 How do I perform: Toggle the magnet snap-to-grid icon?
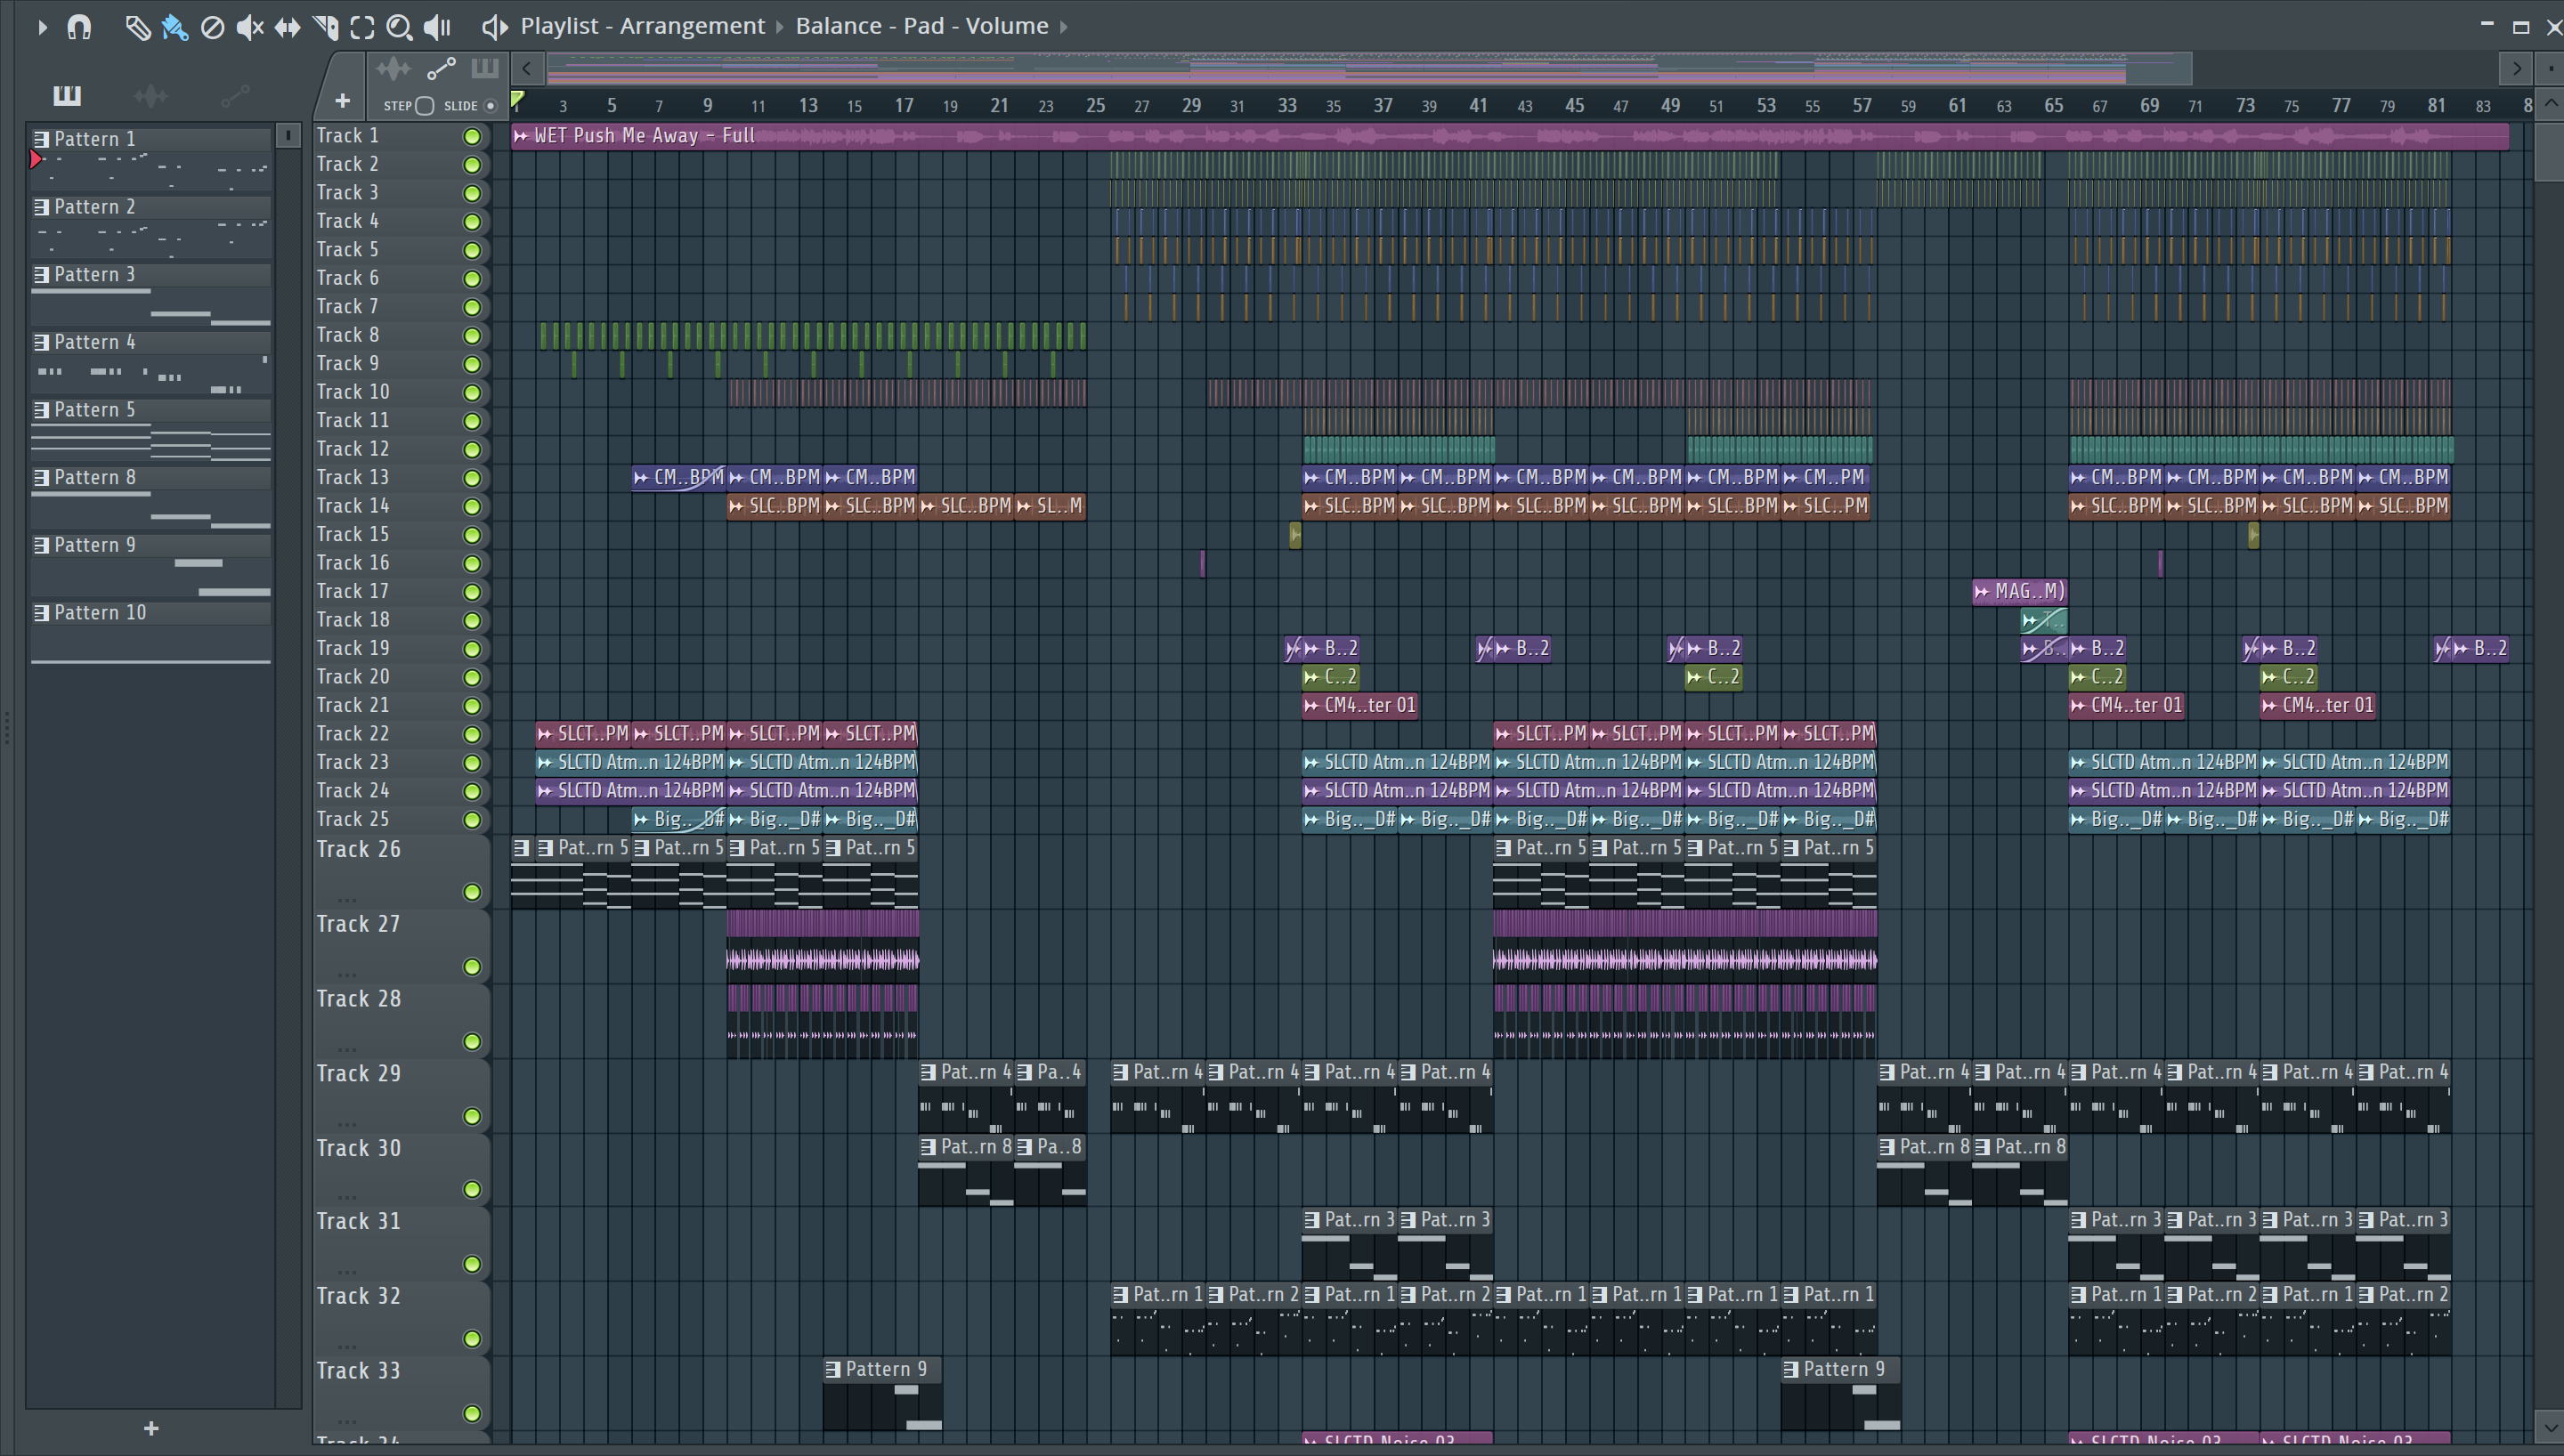point(79,27)
